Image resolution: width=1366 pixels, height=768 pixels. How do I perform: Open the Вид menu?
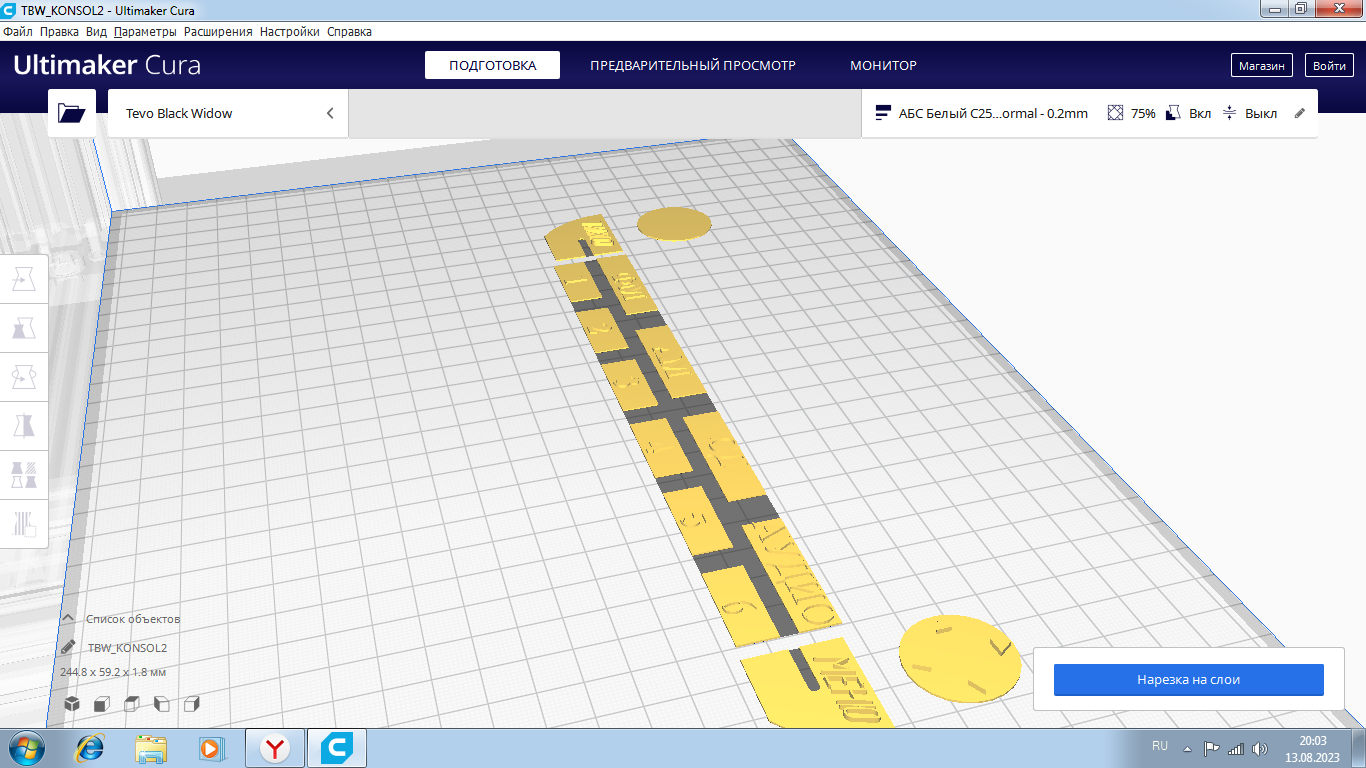coord(96,31)
